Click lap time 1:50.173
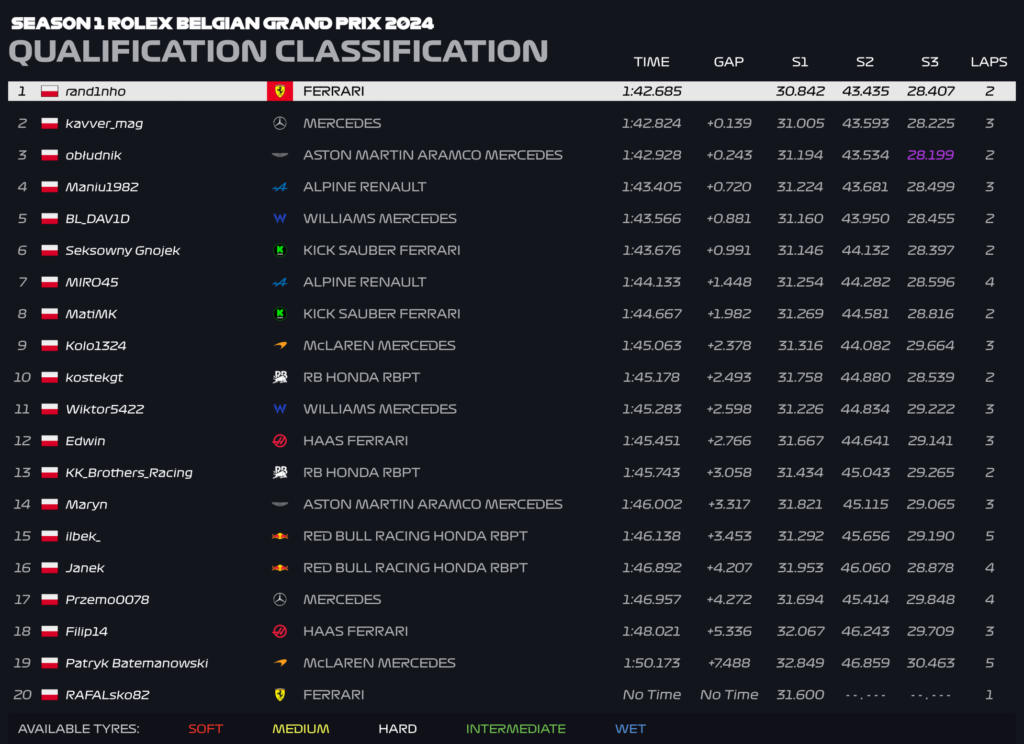1024x744 pixels. [x=652, y=664]
